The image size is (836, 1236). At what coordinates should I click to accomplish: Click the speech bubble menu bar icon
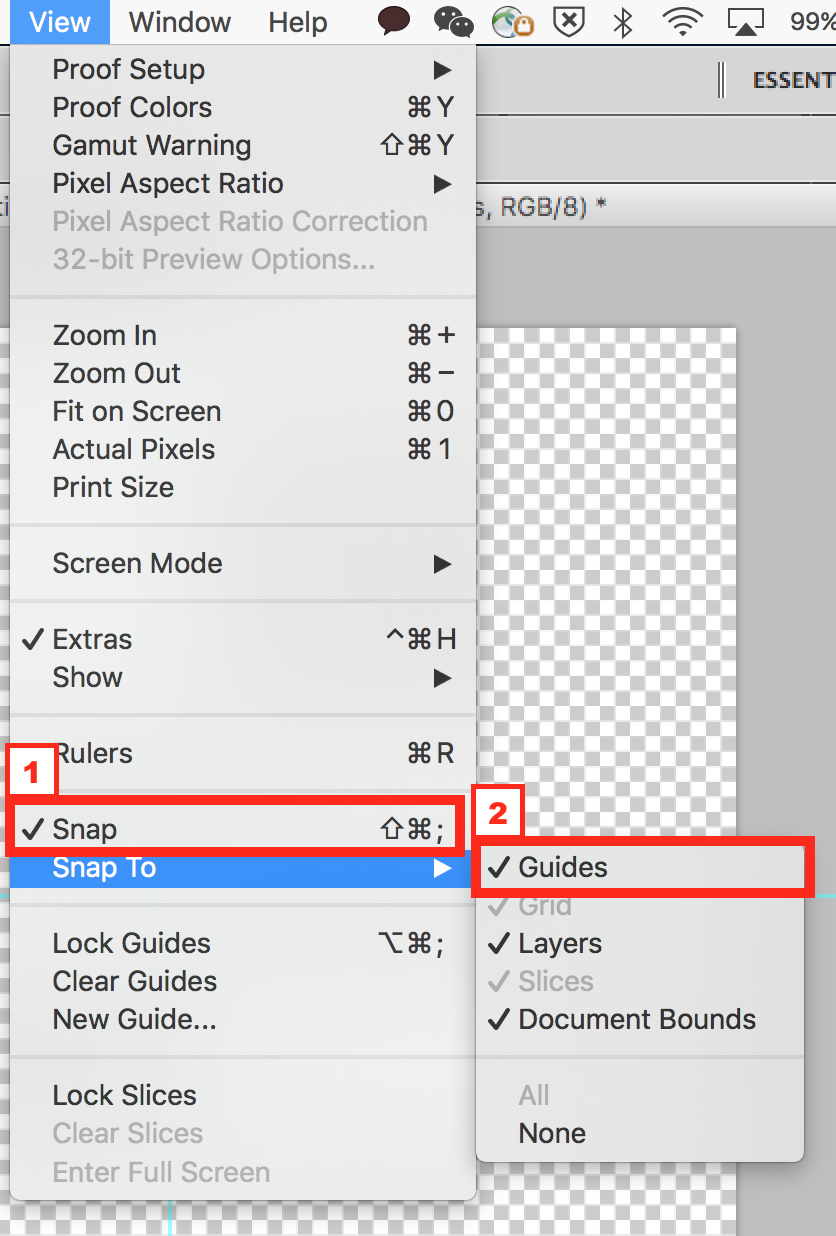[x=394, y=22]
